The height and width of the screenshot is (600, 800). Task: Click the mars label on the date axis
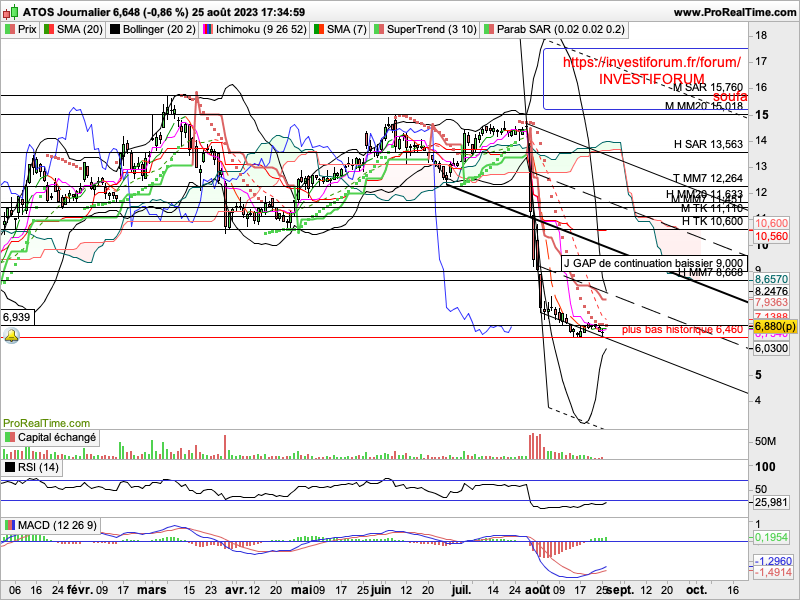pos(152,590)
